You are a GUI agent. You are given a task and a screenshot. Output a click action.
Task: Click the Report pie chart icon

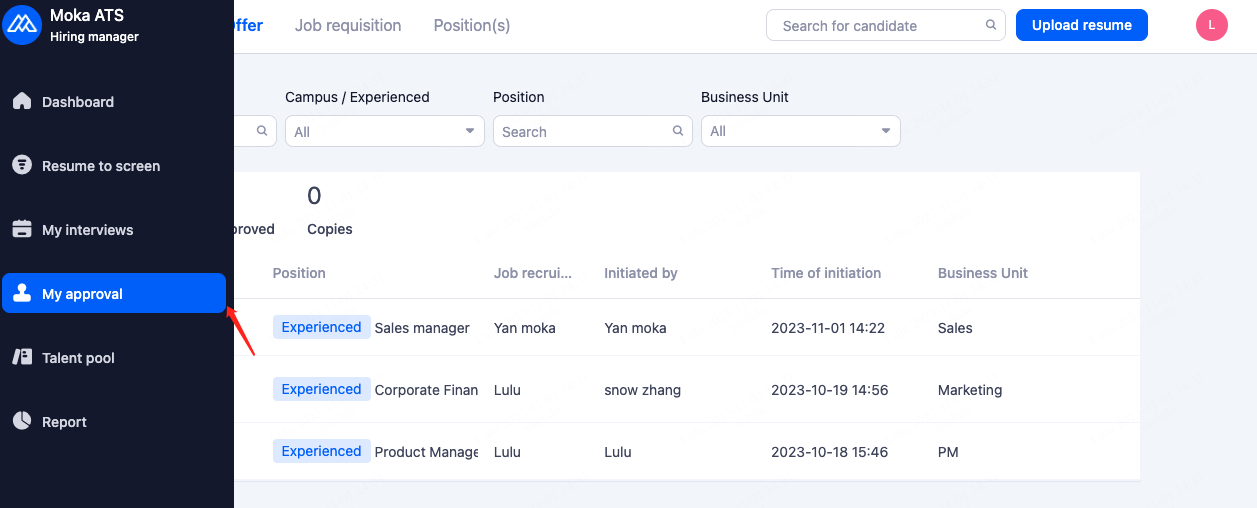click(22, 421)
